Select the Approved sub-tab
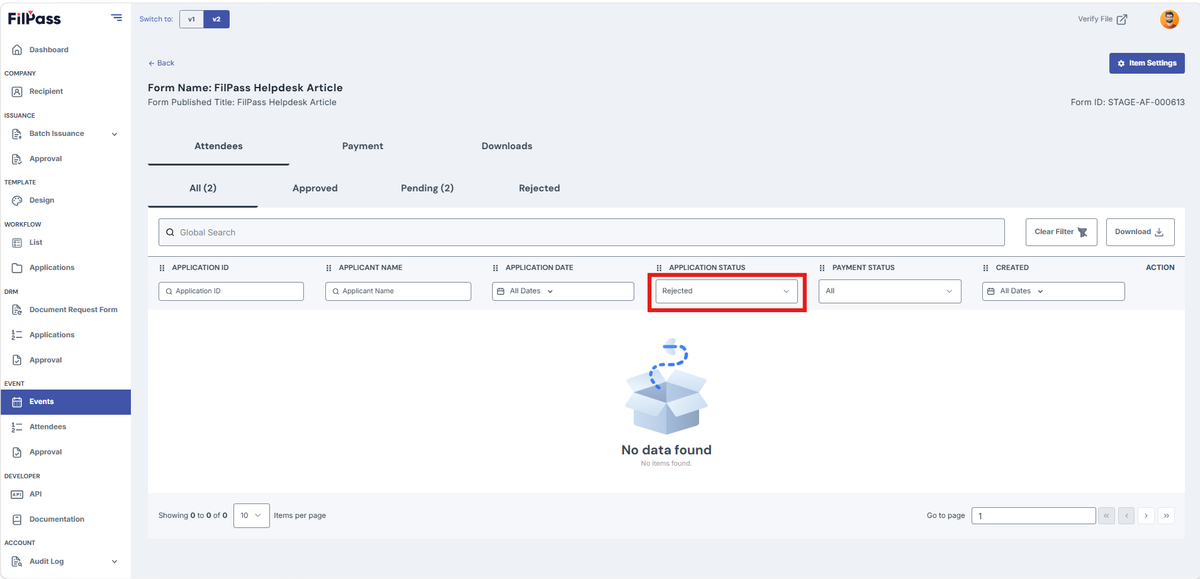 [315, 188]
